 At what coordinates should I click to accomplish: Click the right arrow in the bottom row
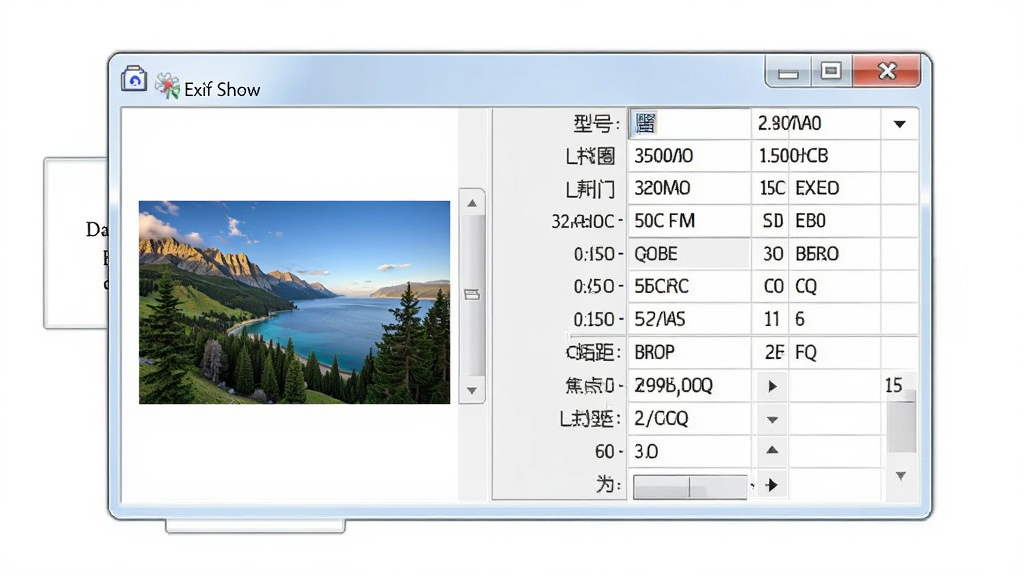tap(772, 485)
